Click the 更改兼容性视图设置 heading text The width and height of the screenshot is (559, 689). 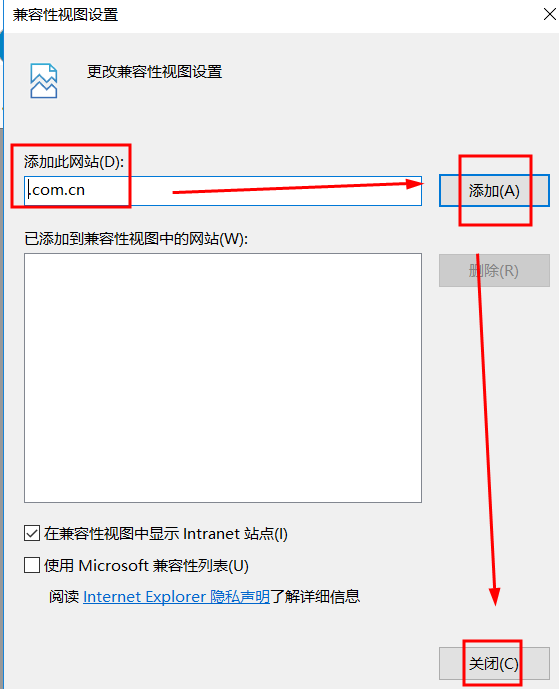tap(155, 71)
